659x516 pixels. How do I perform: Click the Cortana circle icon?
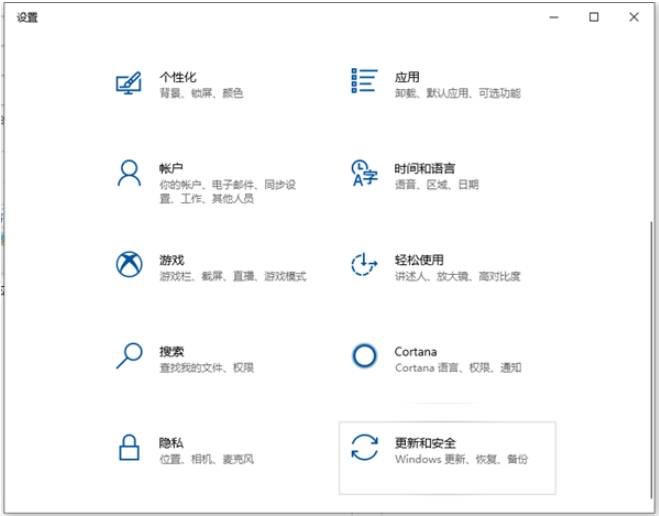(364, 356)
